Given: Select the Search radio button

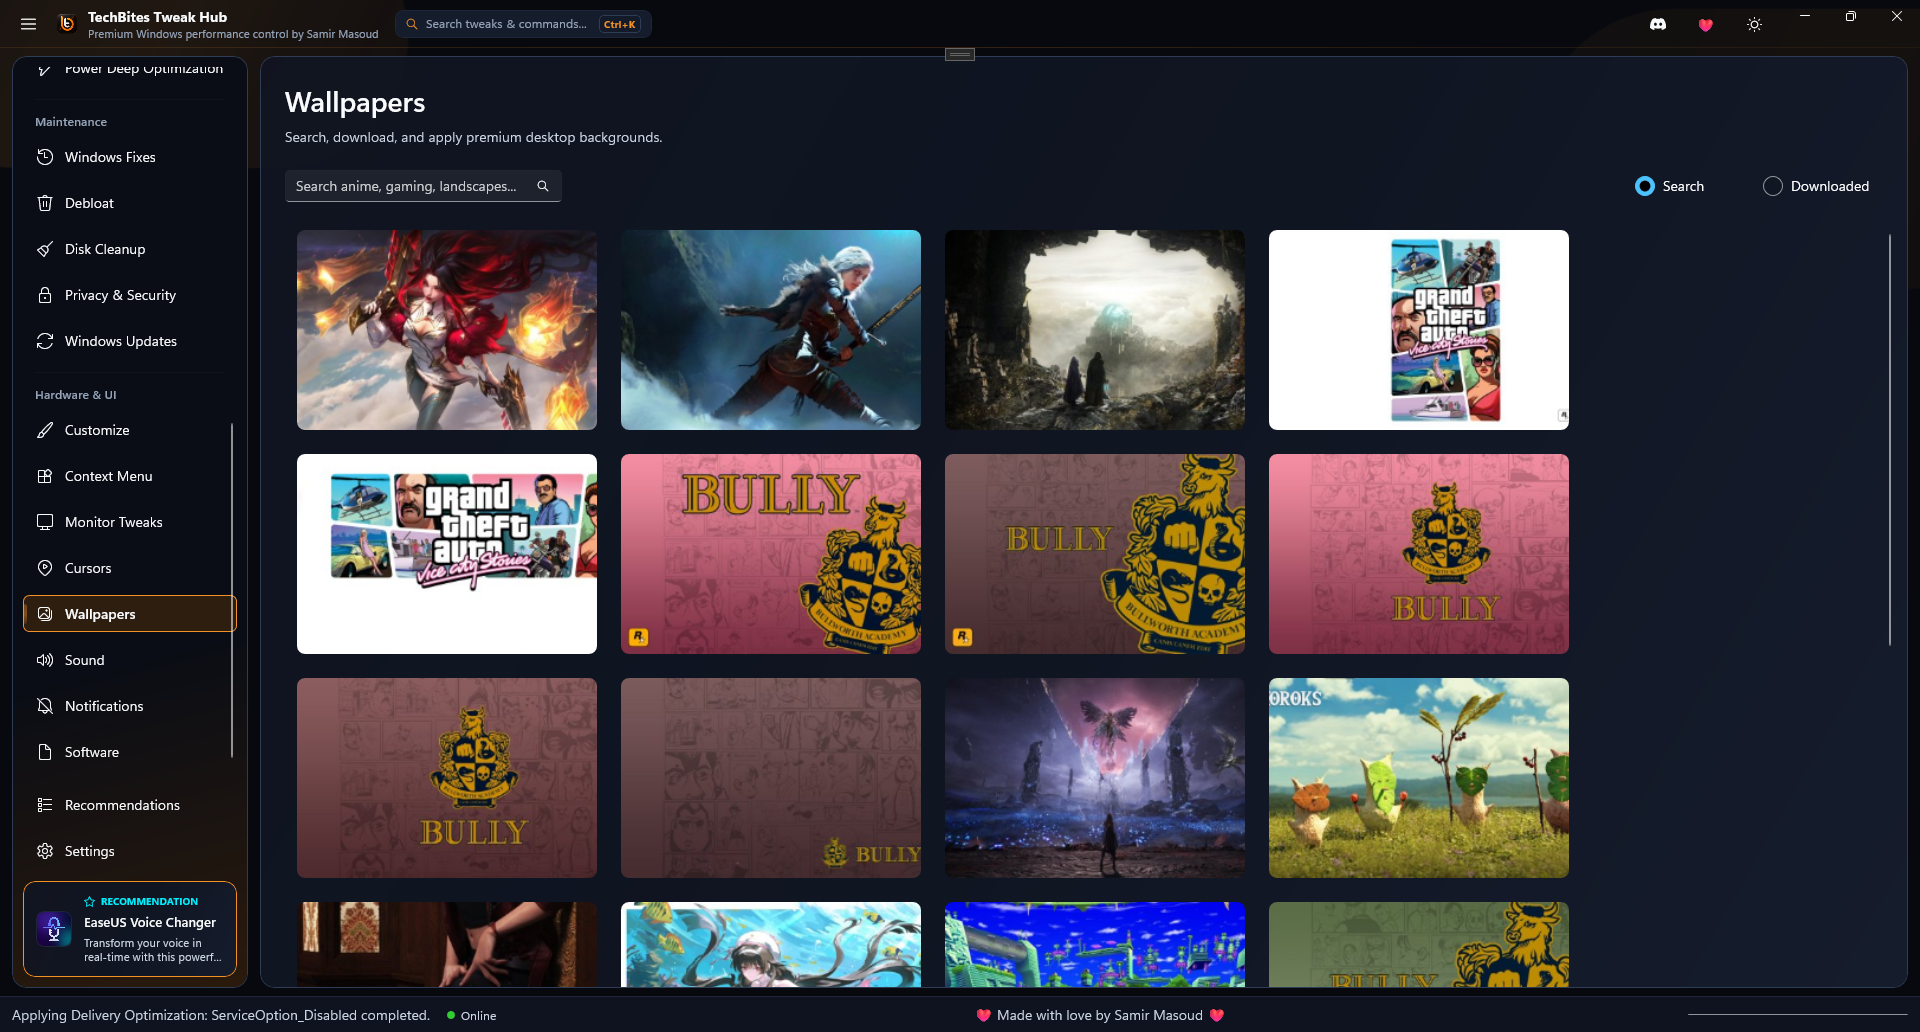Looking at the screenshot, I should [x=1645, y=186].
